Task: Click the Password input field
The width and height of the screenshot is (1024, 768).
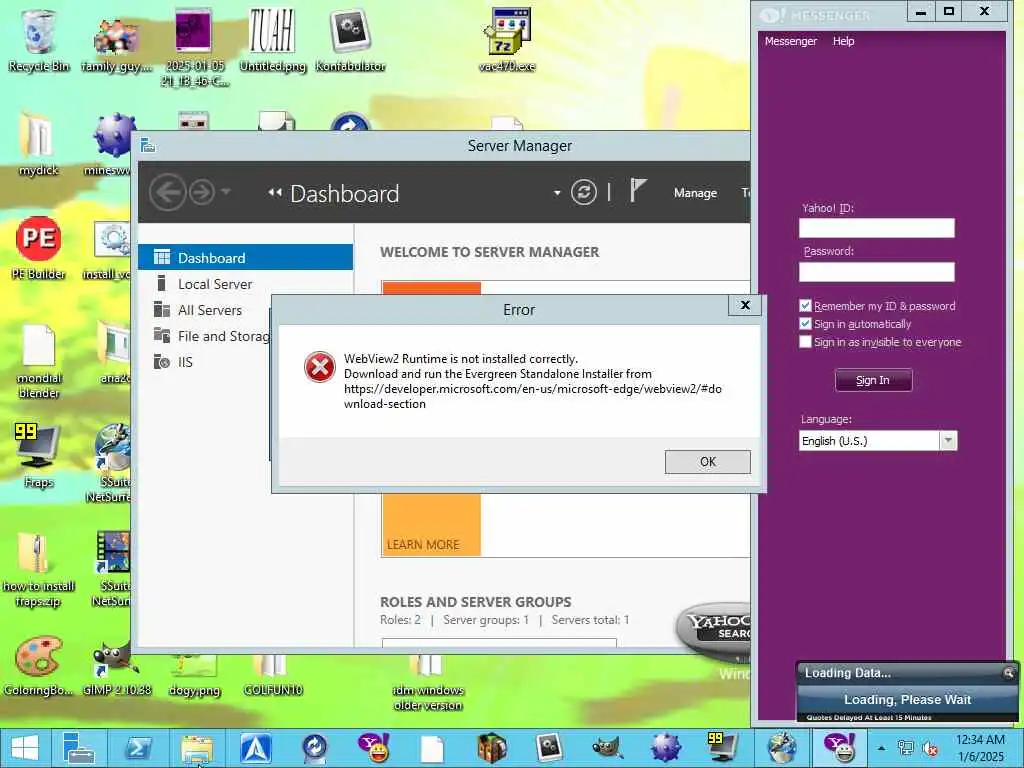Action: pyautogui.click(x=876, y=272)
